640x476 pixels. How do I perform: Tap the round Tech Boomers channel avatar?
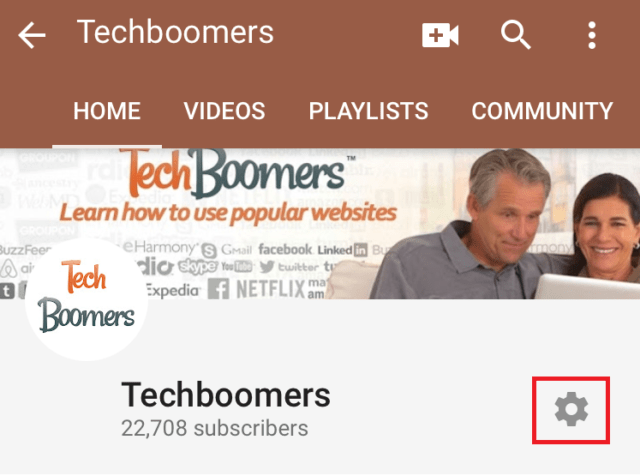pyautogui.click(x=86, y=300)
